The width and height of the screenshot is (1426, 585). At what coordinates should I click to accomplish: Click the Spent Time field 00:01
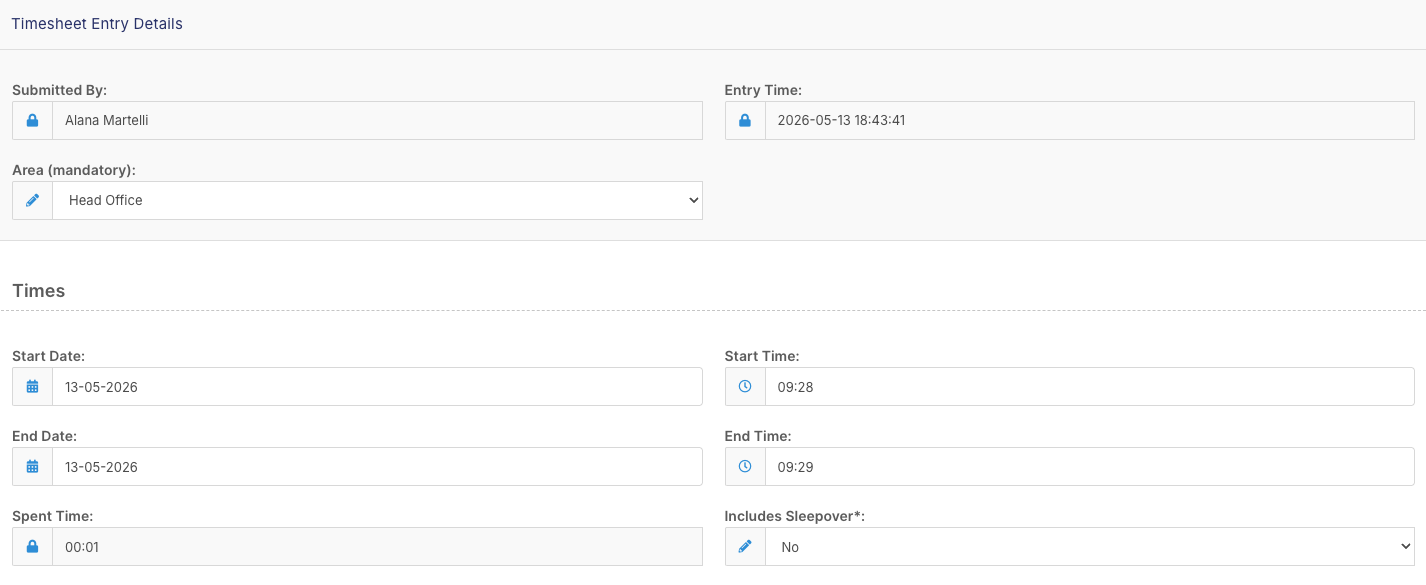pyautogui.click(x=377, y=547)
